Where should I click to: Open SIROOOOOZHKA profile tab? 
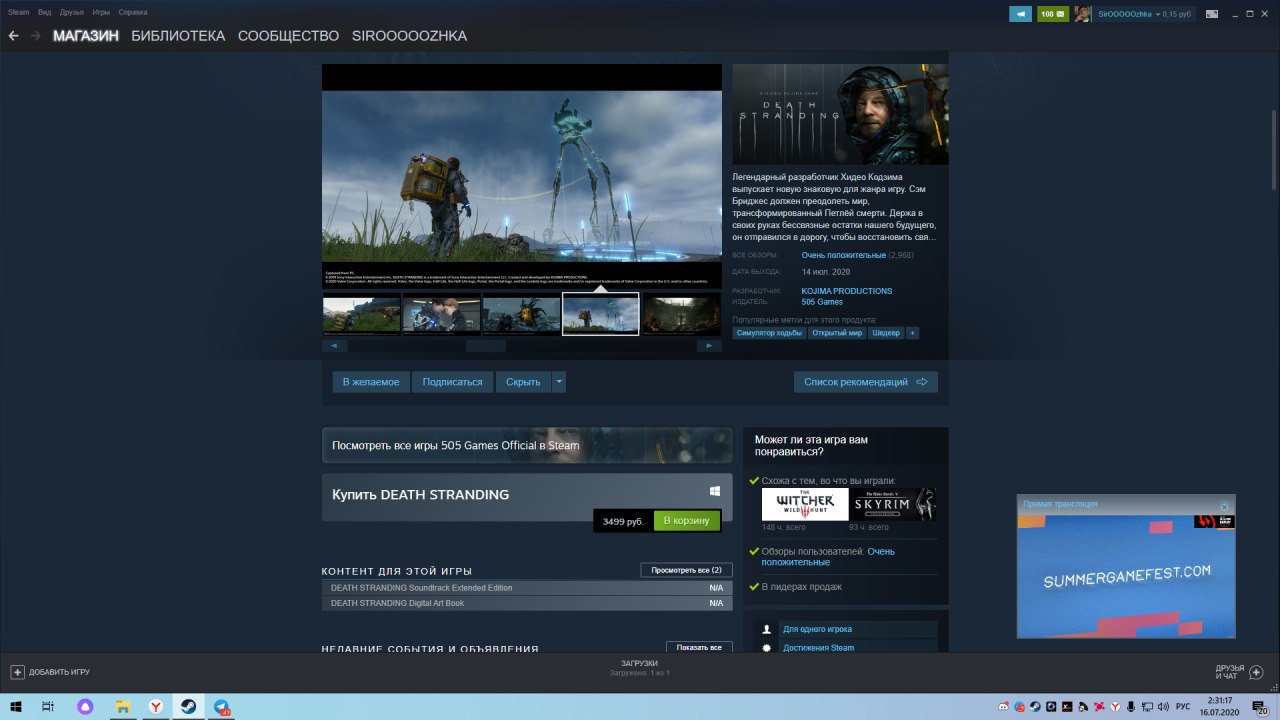tap(409, 36)
